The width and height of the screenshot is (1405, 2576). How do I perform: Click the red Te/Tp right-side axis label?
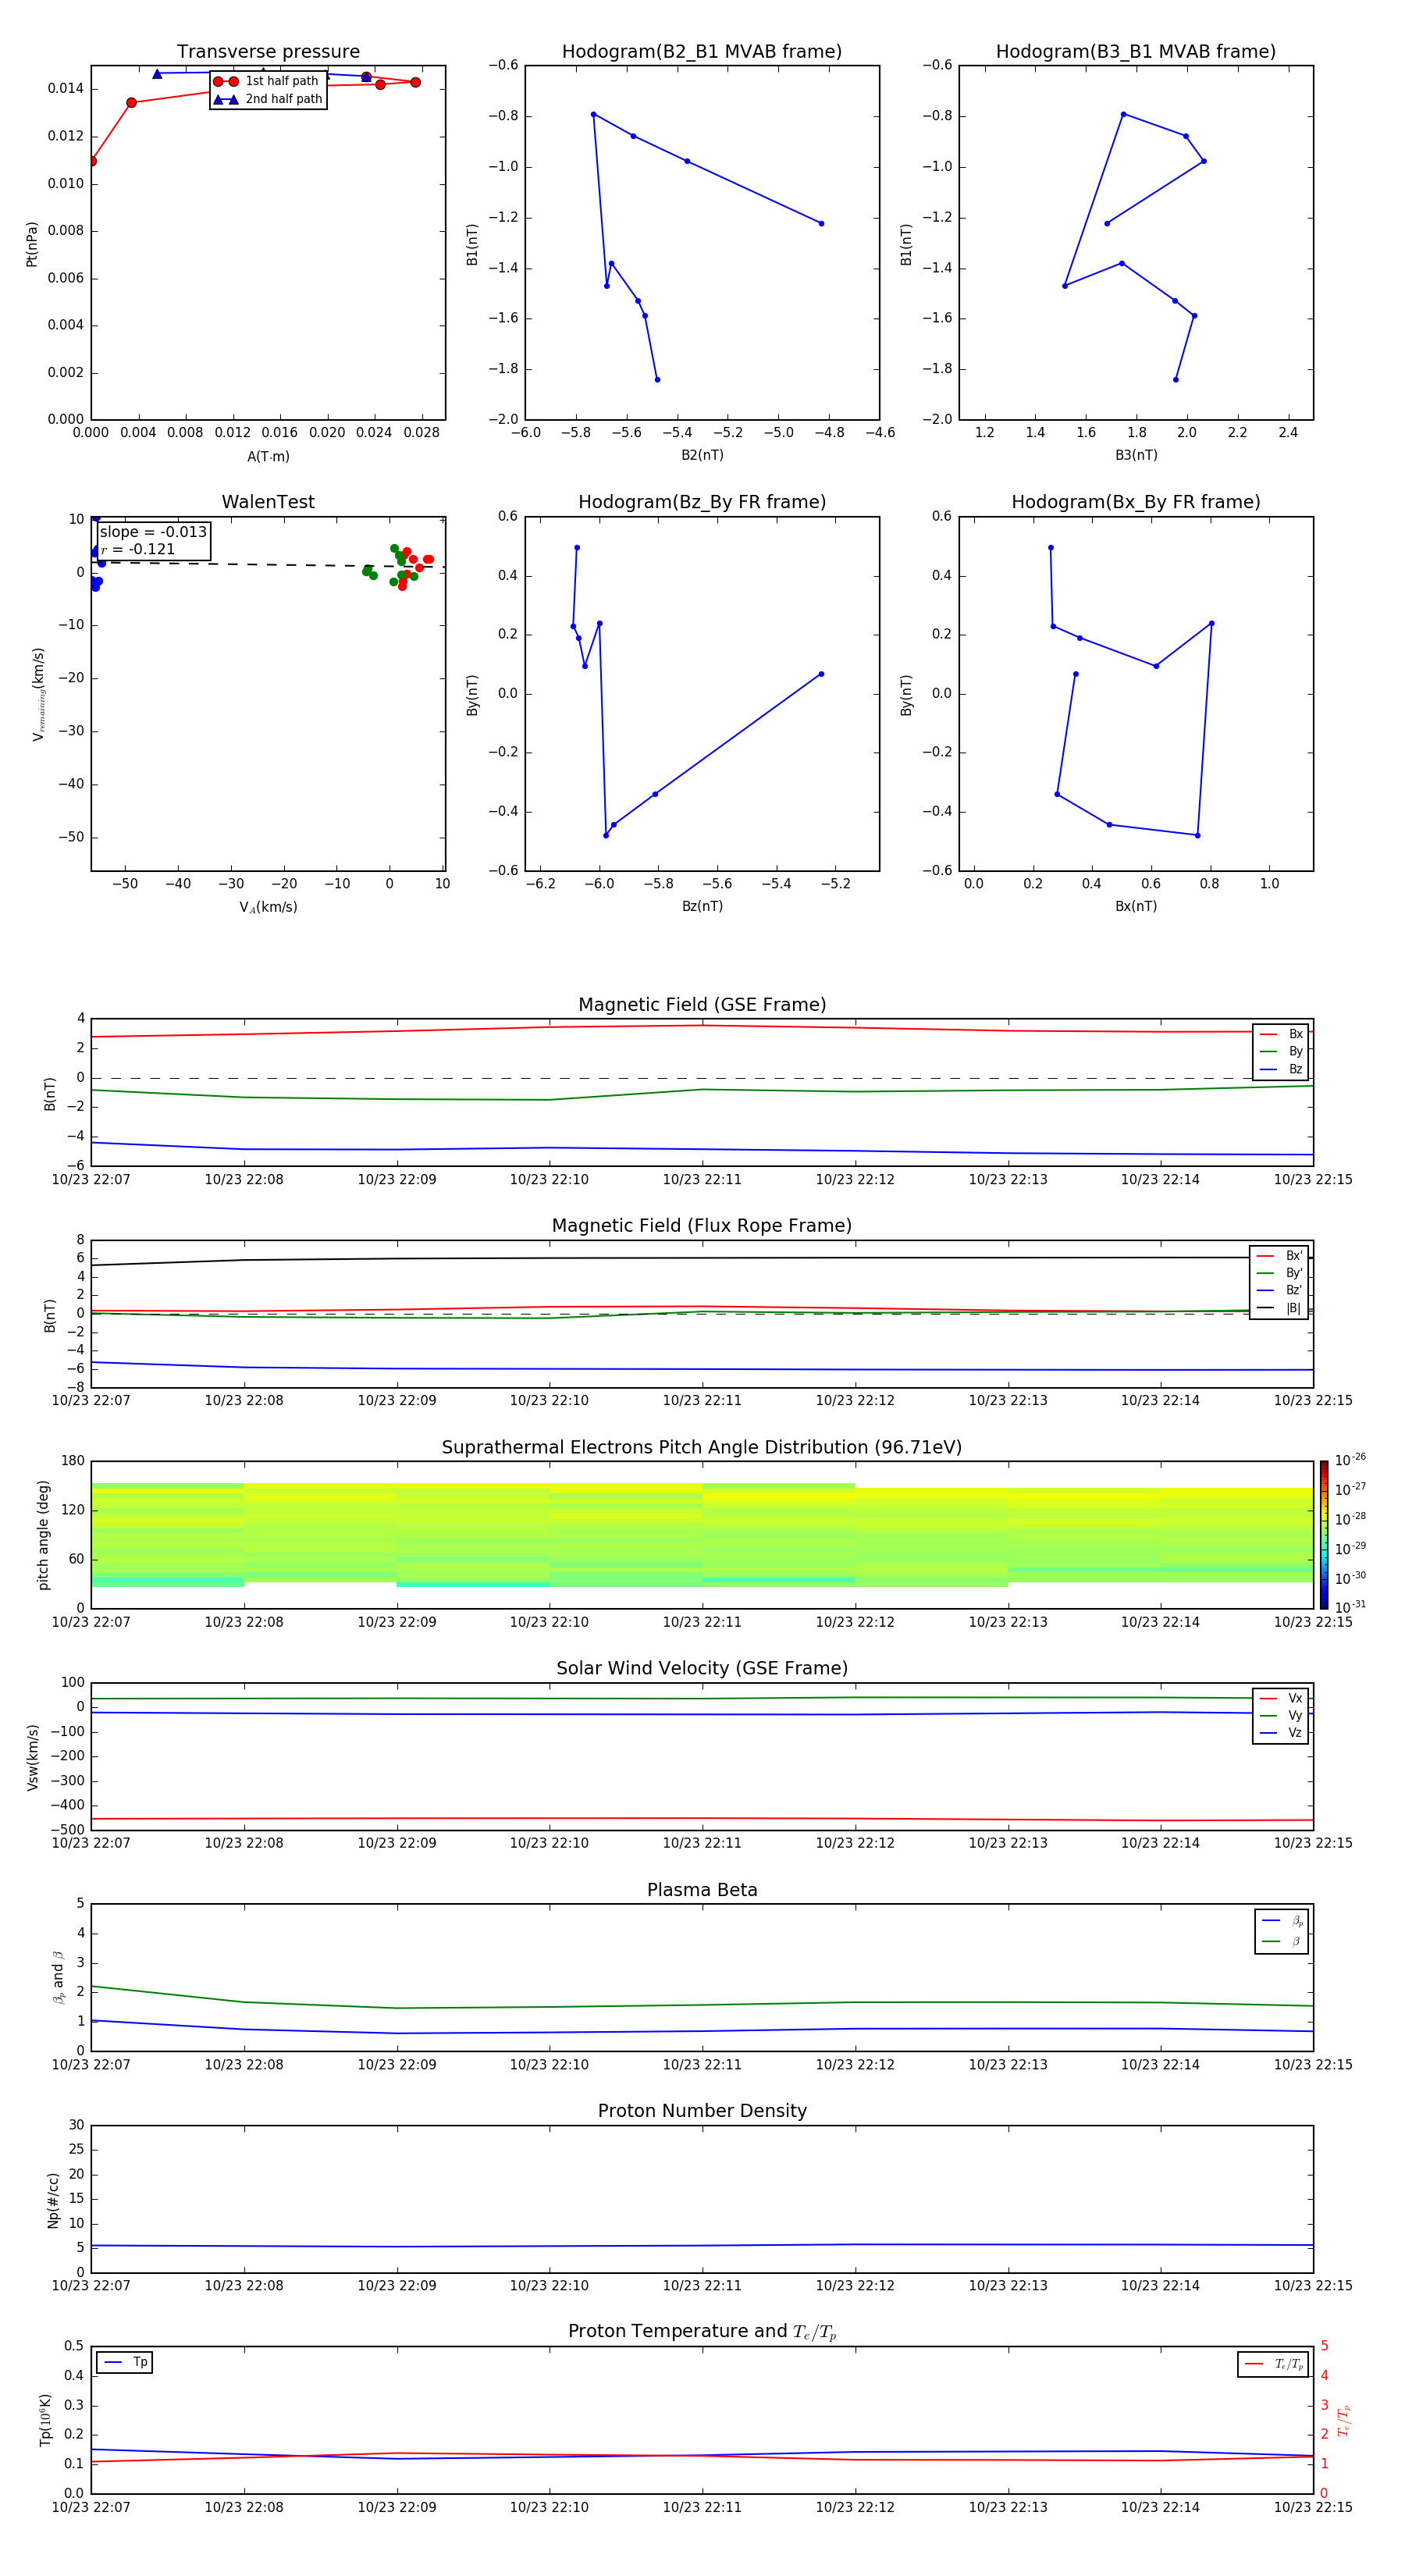pyautogui.click(x=1344, y=2420)
